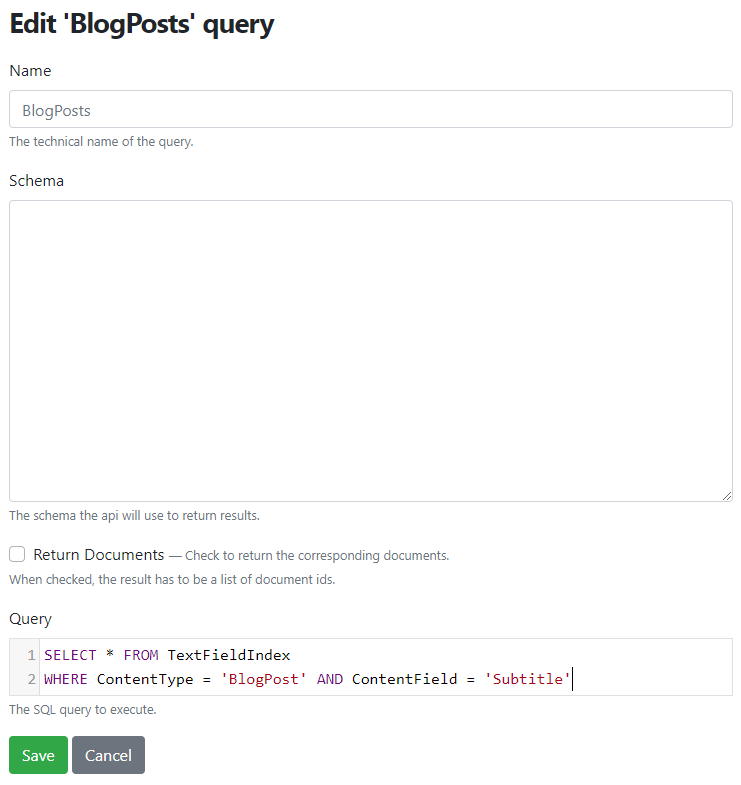Cancel editing the BlogPosts query
Viewport: 741px width, 785px height.
click(x=108, y=754)
